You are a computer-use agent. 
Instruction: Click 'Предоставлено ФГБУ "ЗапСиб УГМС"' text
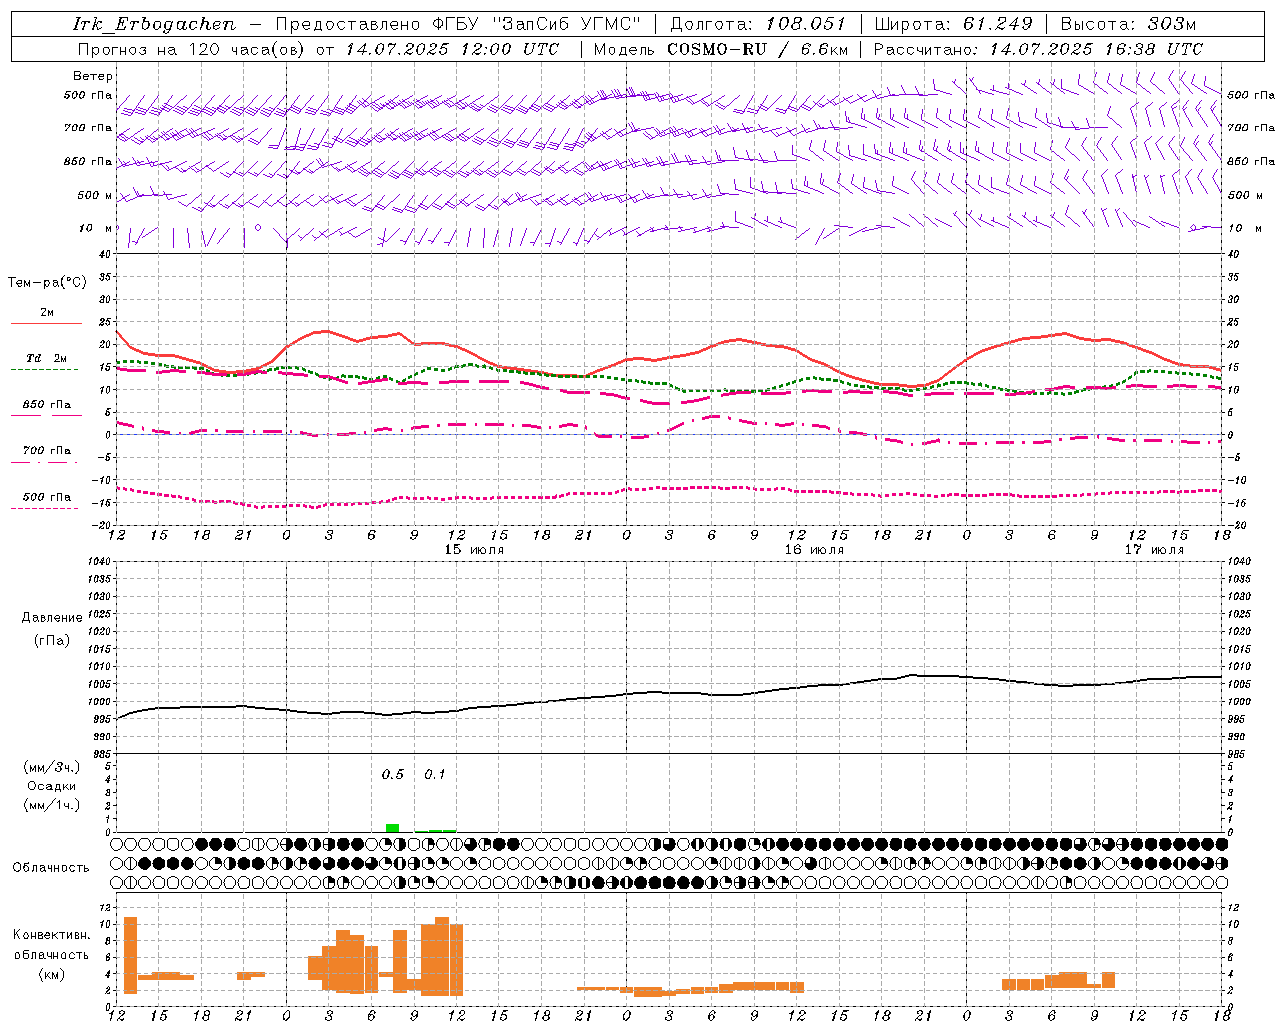pyautogui.click(x=458, y=24)
